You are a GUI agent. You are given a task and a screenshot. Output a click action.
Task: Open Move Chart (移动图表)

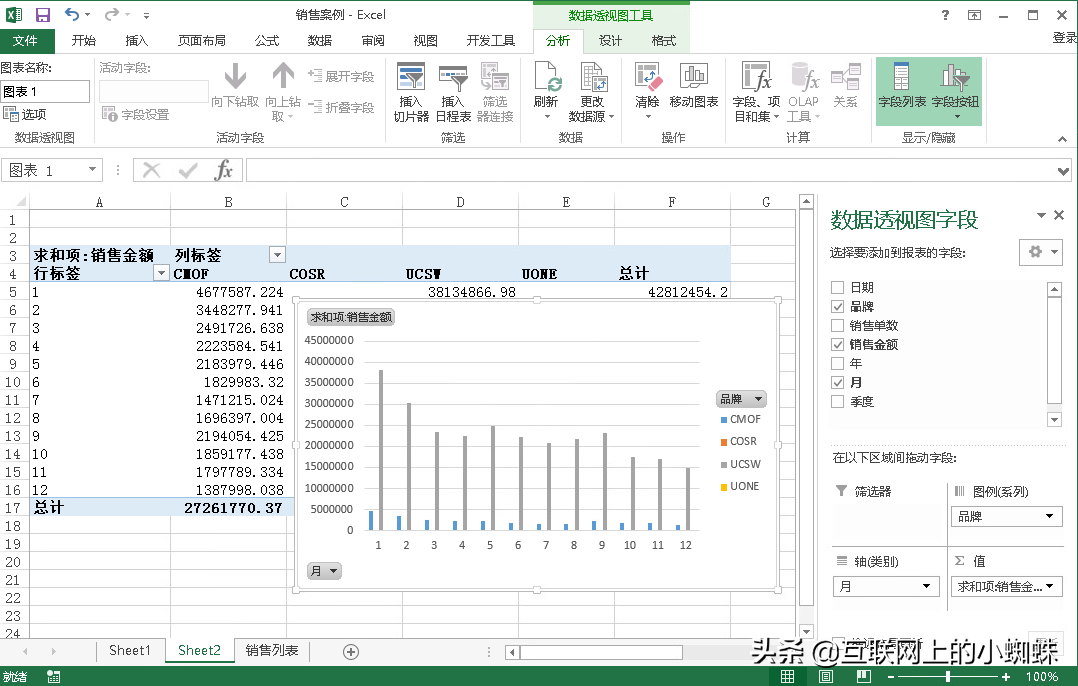point(694,86)
